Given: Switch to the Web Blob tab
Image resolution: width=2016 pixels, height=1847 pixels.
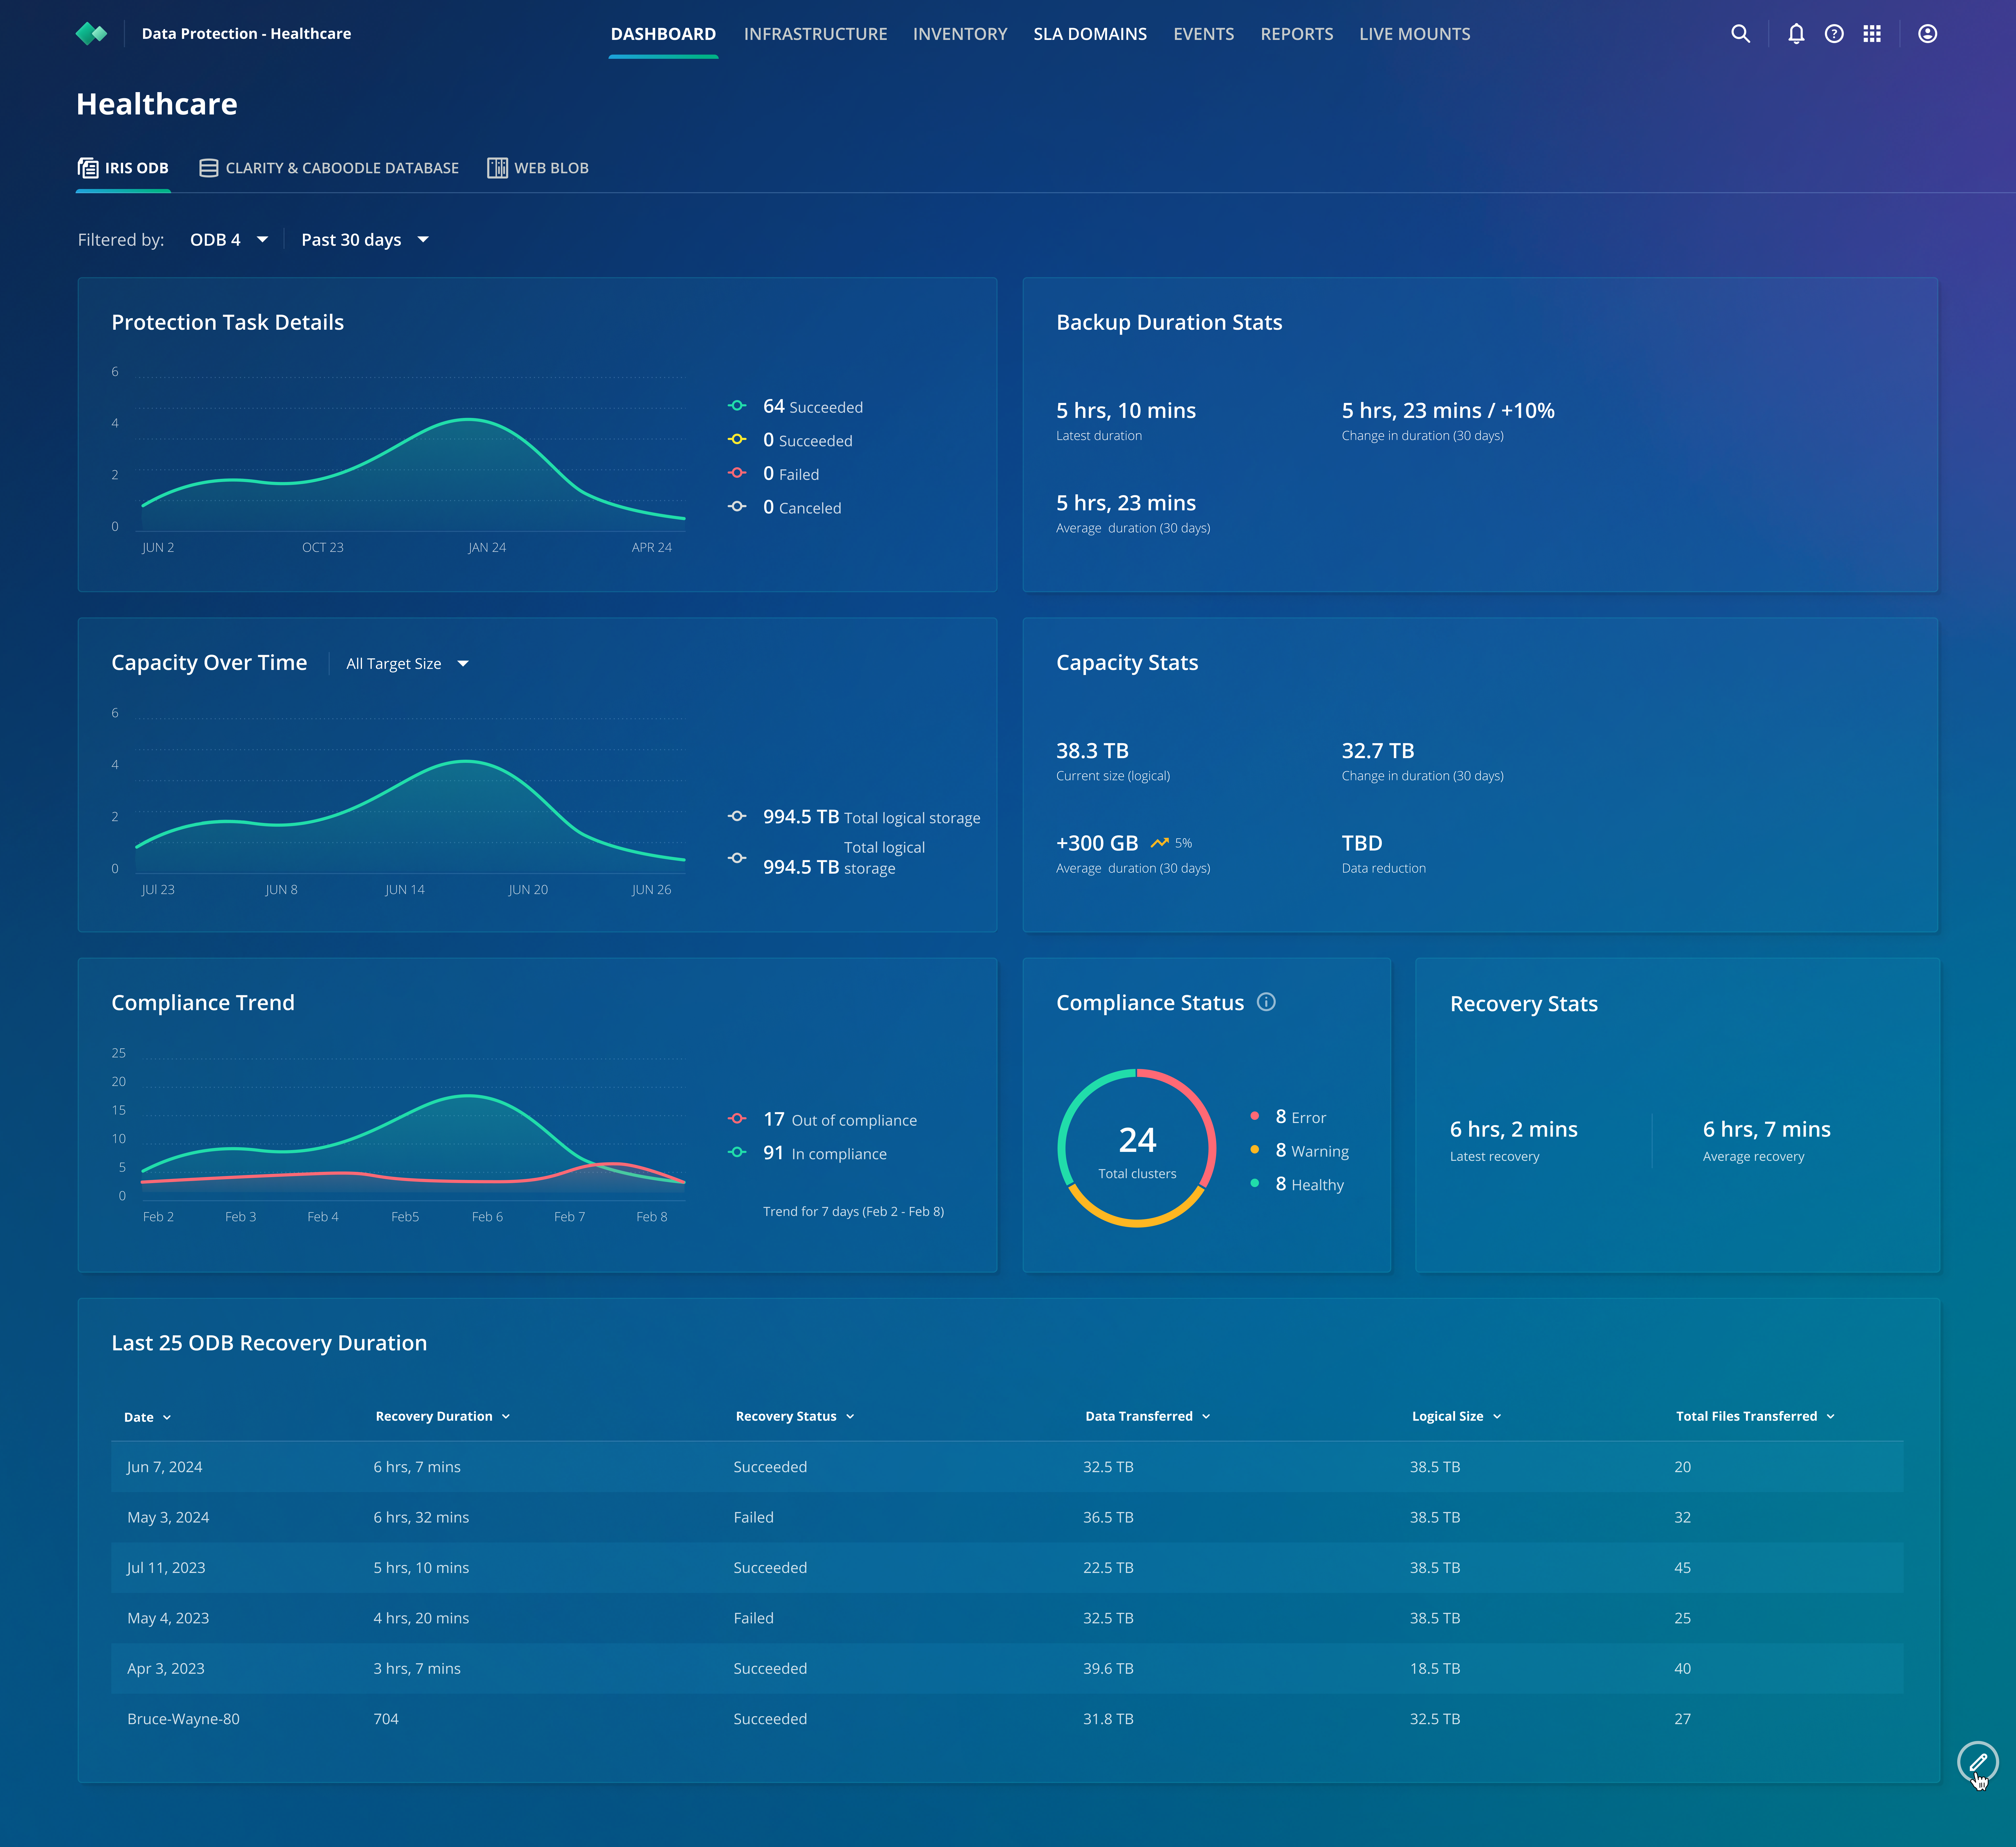Looking at the screenshot, I should 538,168.
